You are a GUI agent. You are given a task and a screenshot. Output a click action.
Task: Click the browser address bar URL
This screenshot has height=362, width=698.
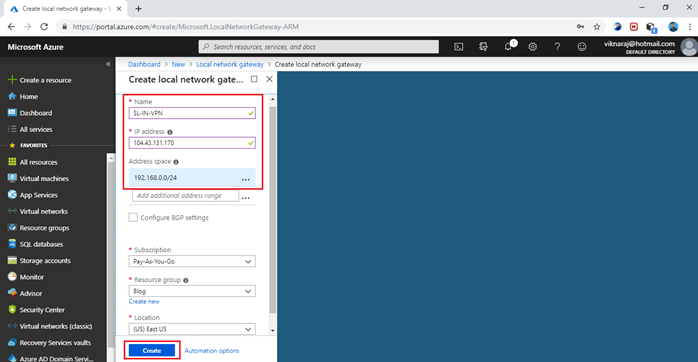(x=186, y=27)
